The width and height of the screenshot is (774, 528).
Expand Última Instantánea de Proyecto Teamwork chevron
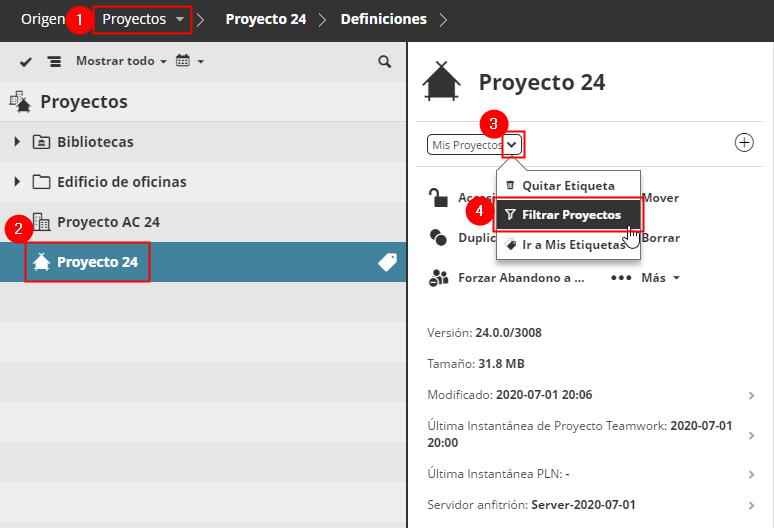[x=751, y=435]
